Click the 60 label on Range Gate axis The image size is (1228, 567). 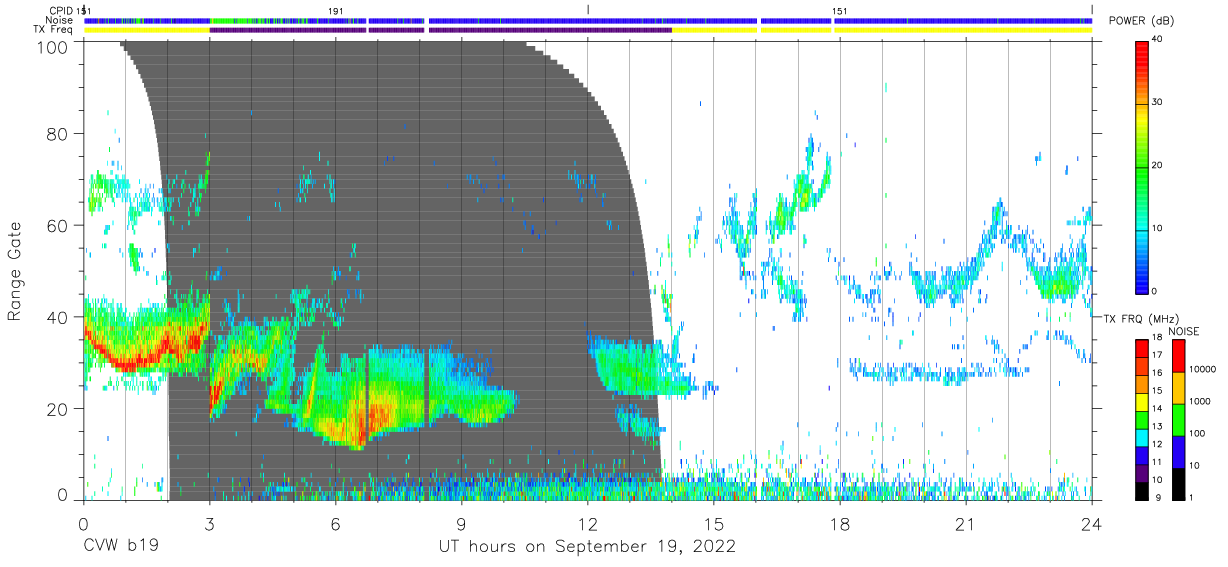(x=57, y=225)
